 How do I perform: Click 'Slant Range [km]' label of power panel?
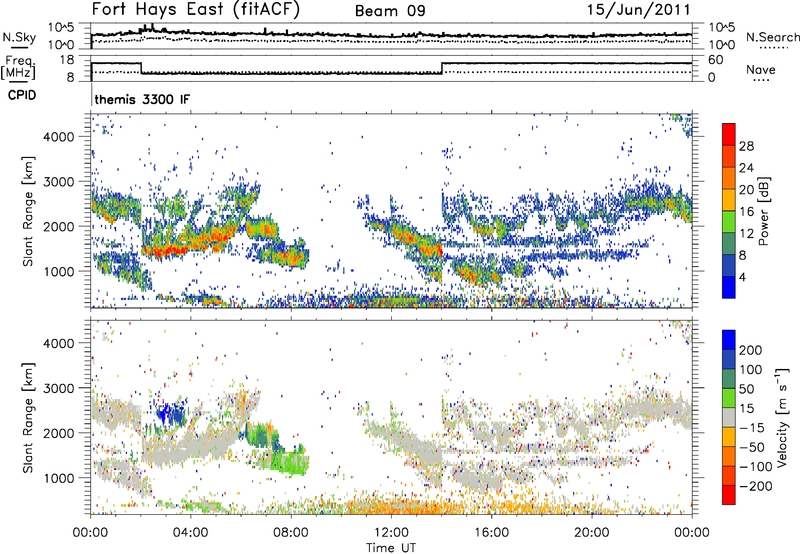pyautogui.click(x=28, y=211)
